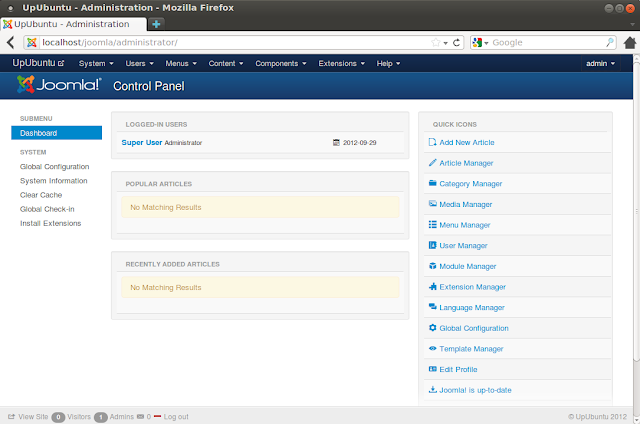
Task: Expand the Content dropdown menu
Action: (x=226, y=63)
